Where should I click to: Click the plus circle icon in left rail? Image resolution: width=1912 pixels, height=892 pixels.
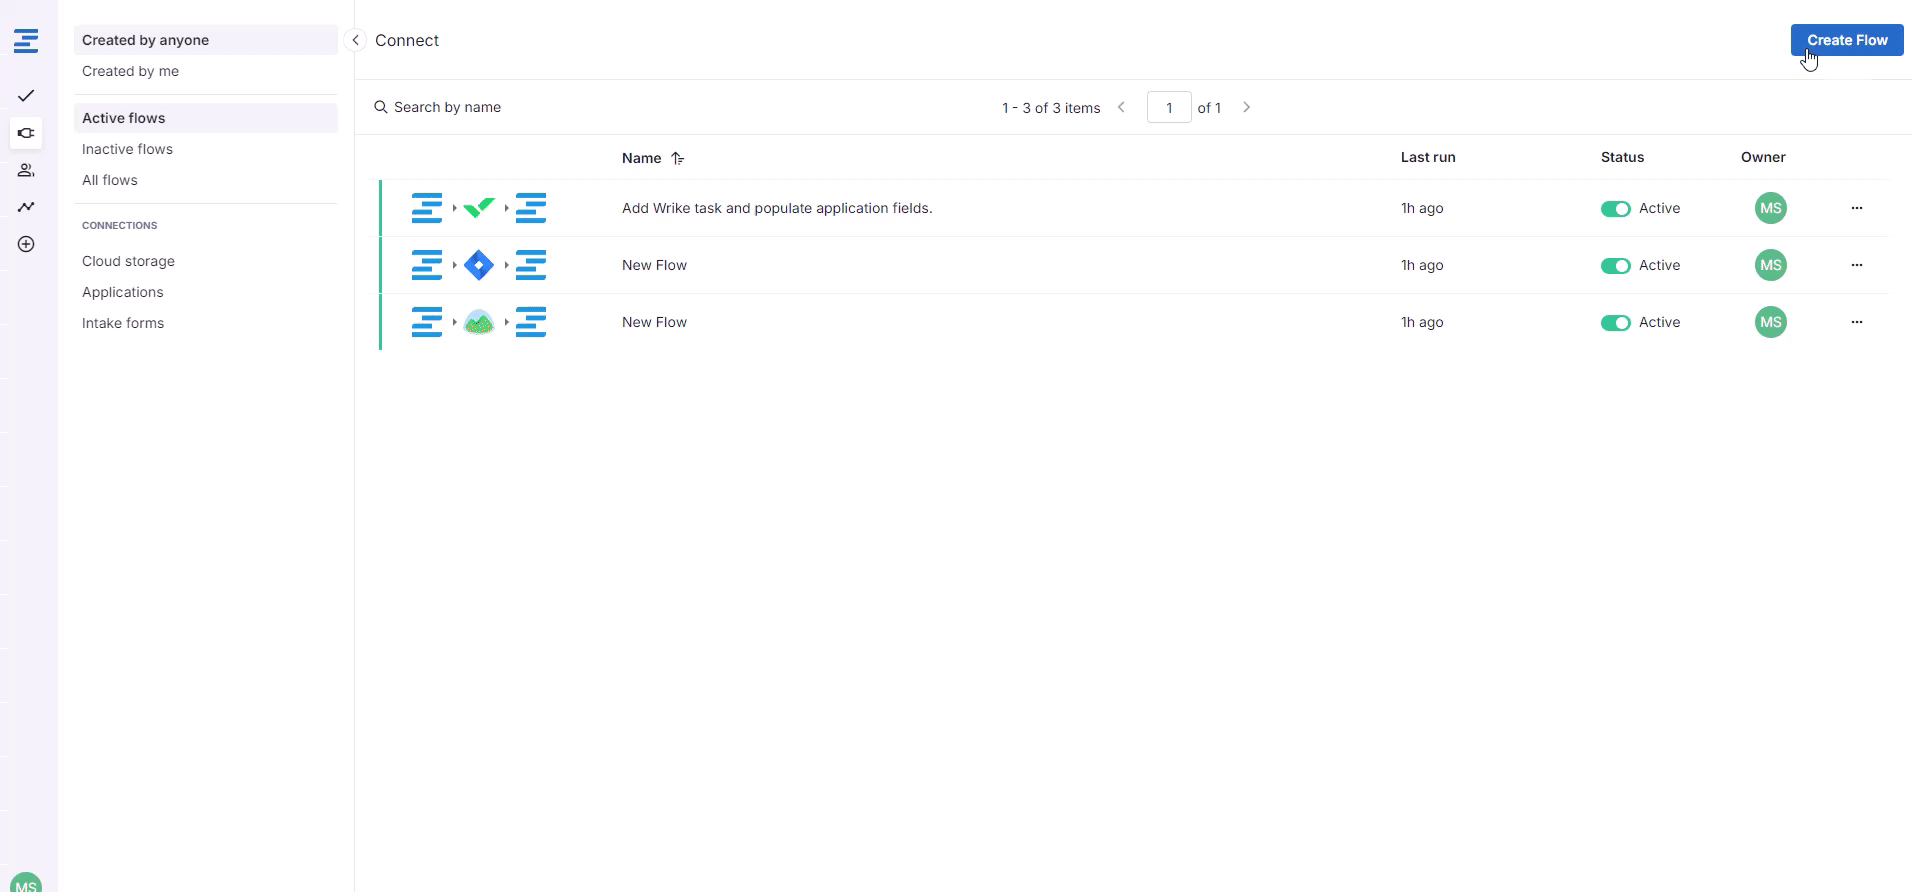[x=26, y=244]
